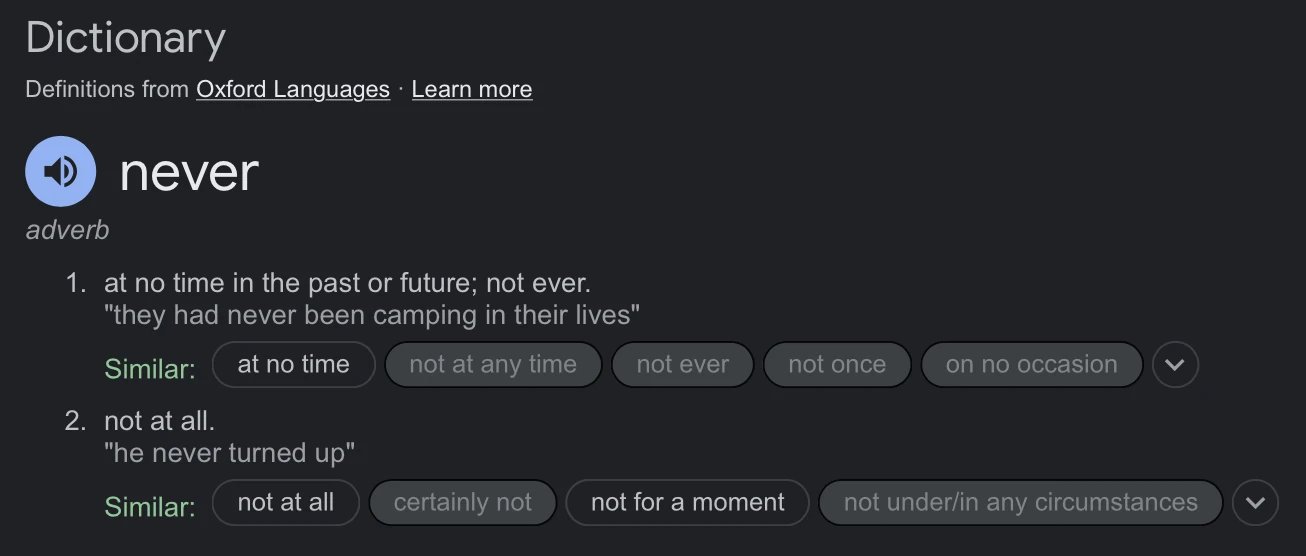Image resolution: width=1306 pixels, height=556 pixels.
Task: Open the Oxford Languages link
Action: (x=293, y=89)
